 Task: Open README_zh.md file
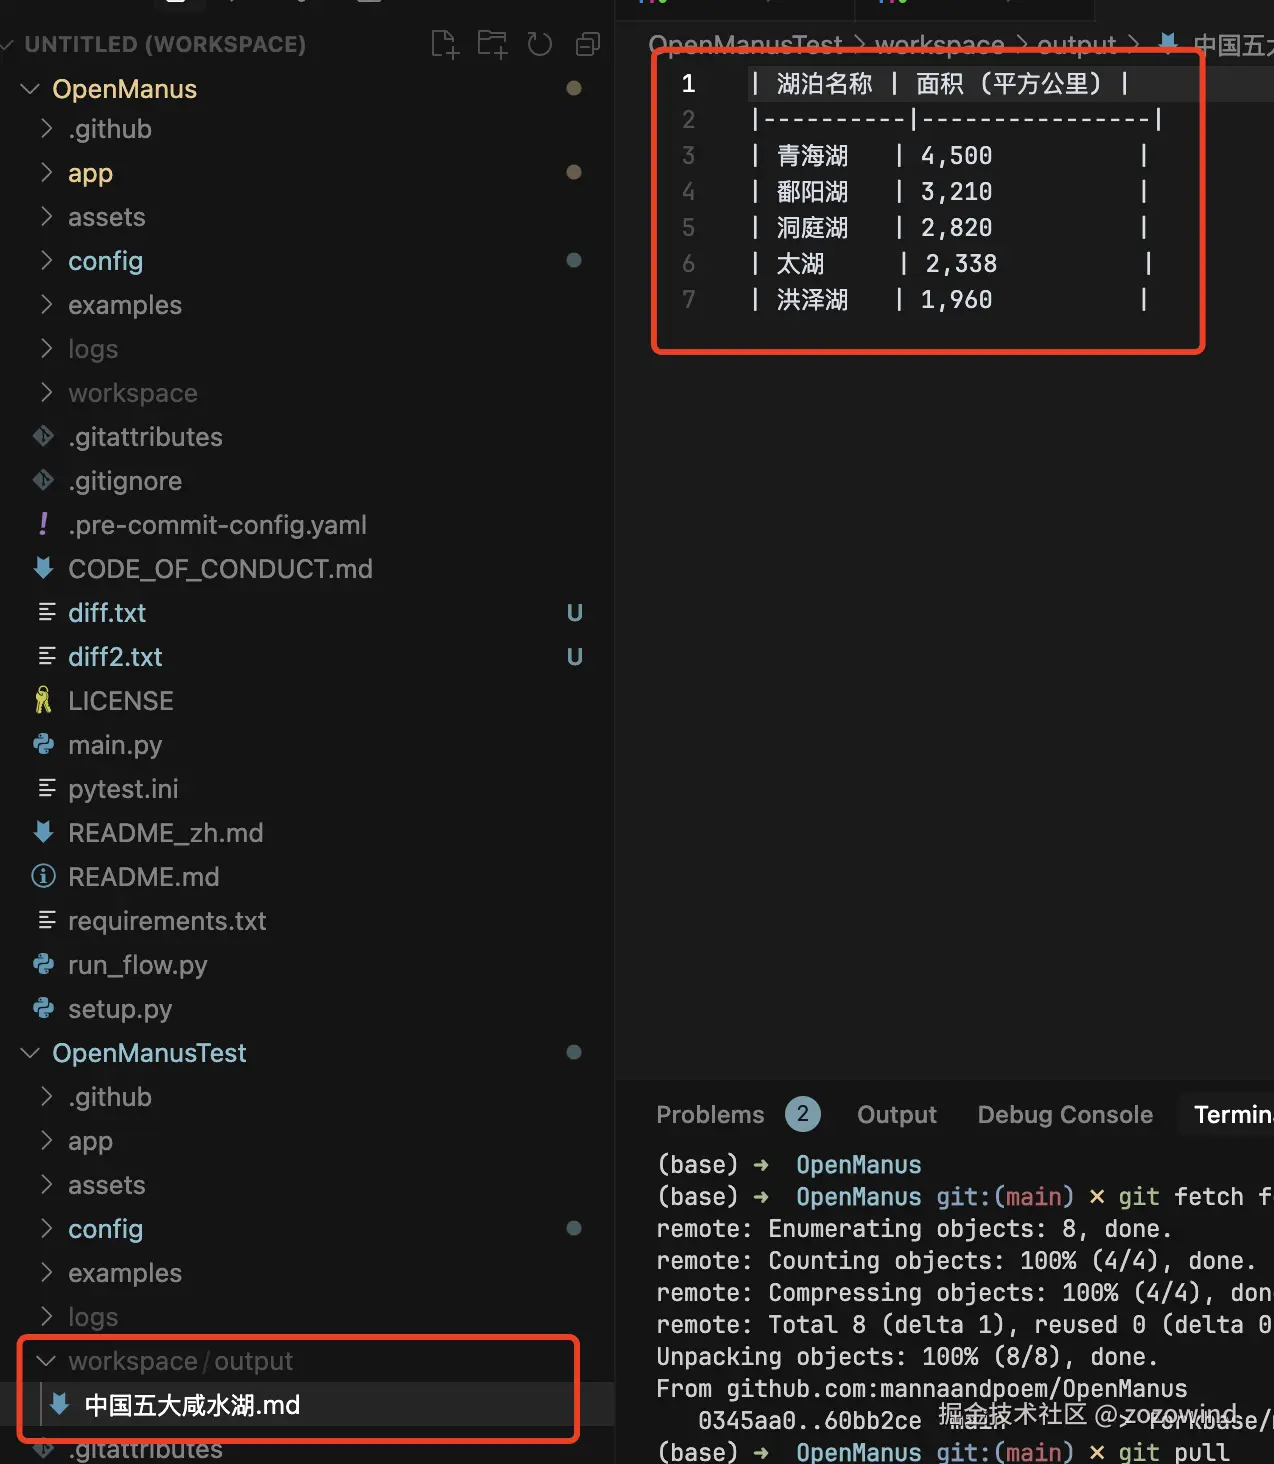click(x=166, y=832)
